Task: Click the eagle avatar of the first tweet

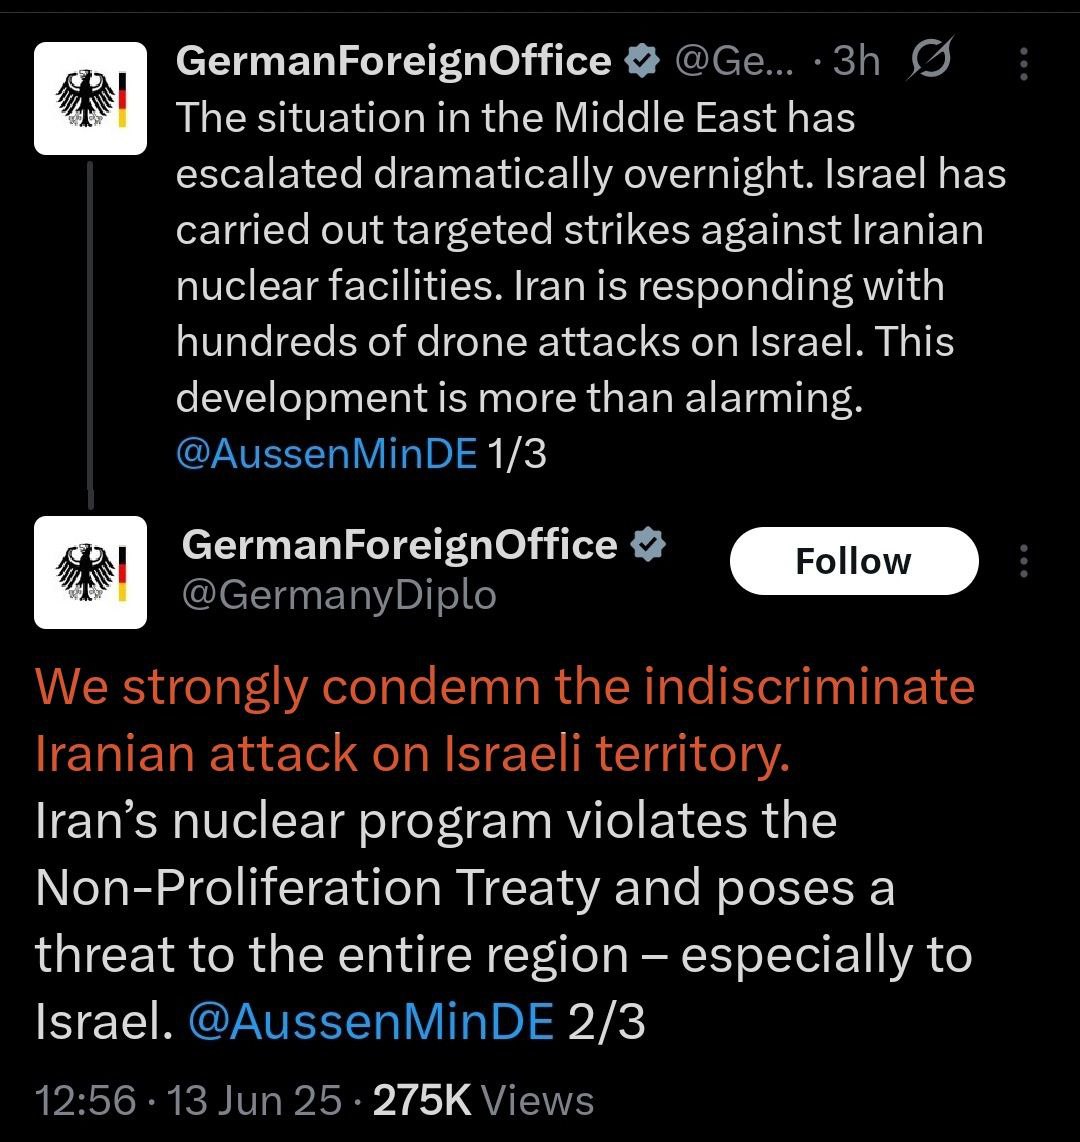Action: 91,99
